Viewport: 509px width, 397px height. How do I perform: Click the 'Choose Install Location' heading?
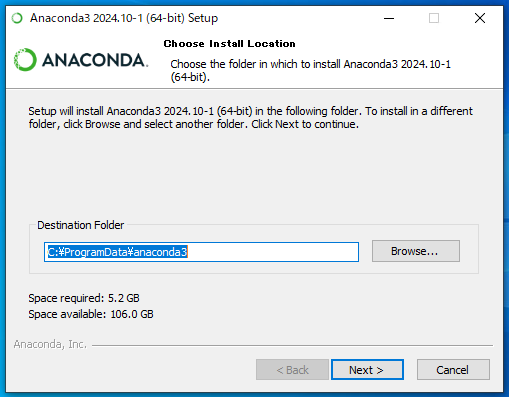pyautogui.click(x=229, y=44)
